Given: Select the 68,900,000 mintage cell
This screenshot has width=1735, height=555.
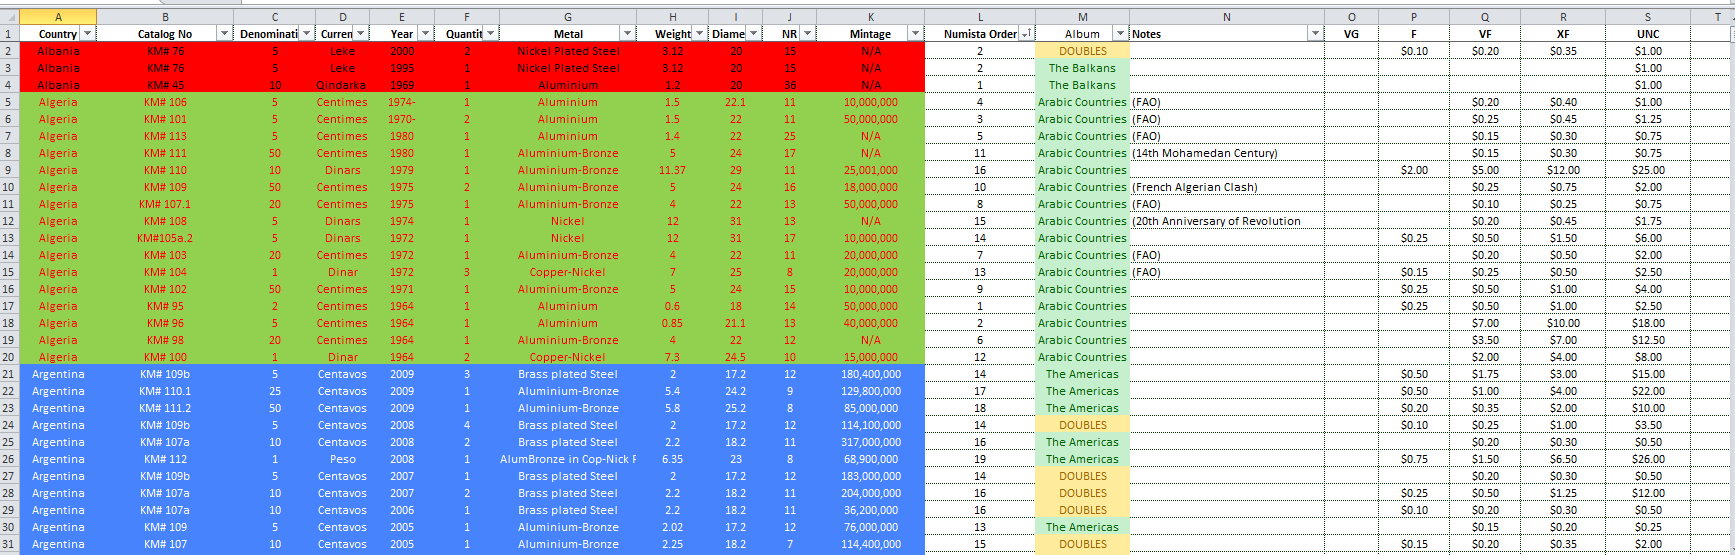Looking at the screenshot, I should pos(870,459).
